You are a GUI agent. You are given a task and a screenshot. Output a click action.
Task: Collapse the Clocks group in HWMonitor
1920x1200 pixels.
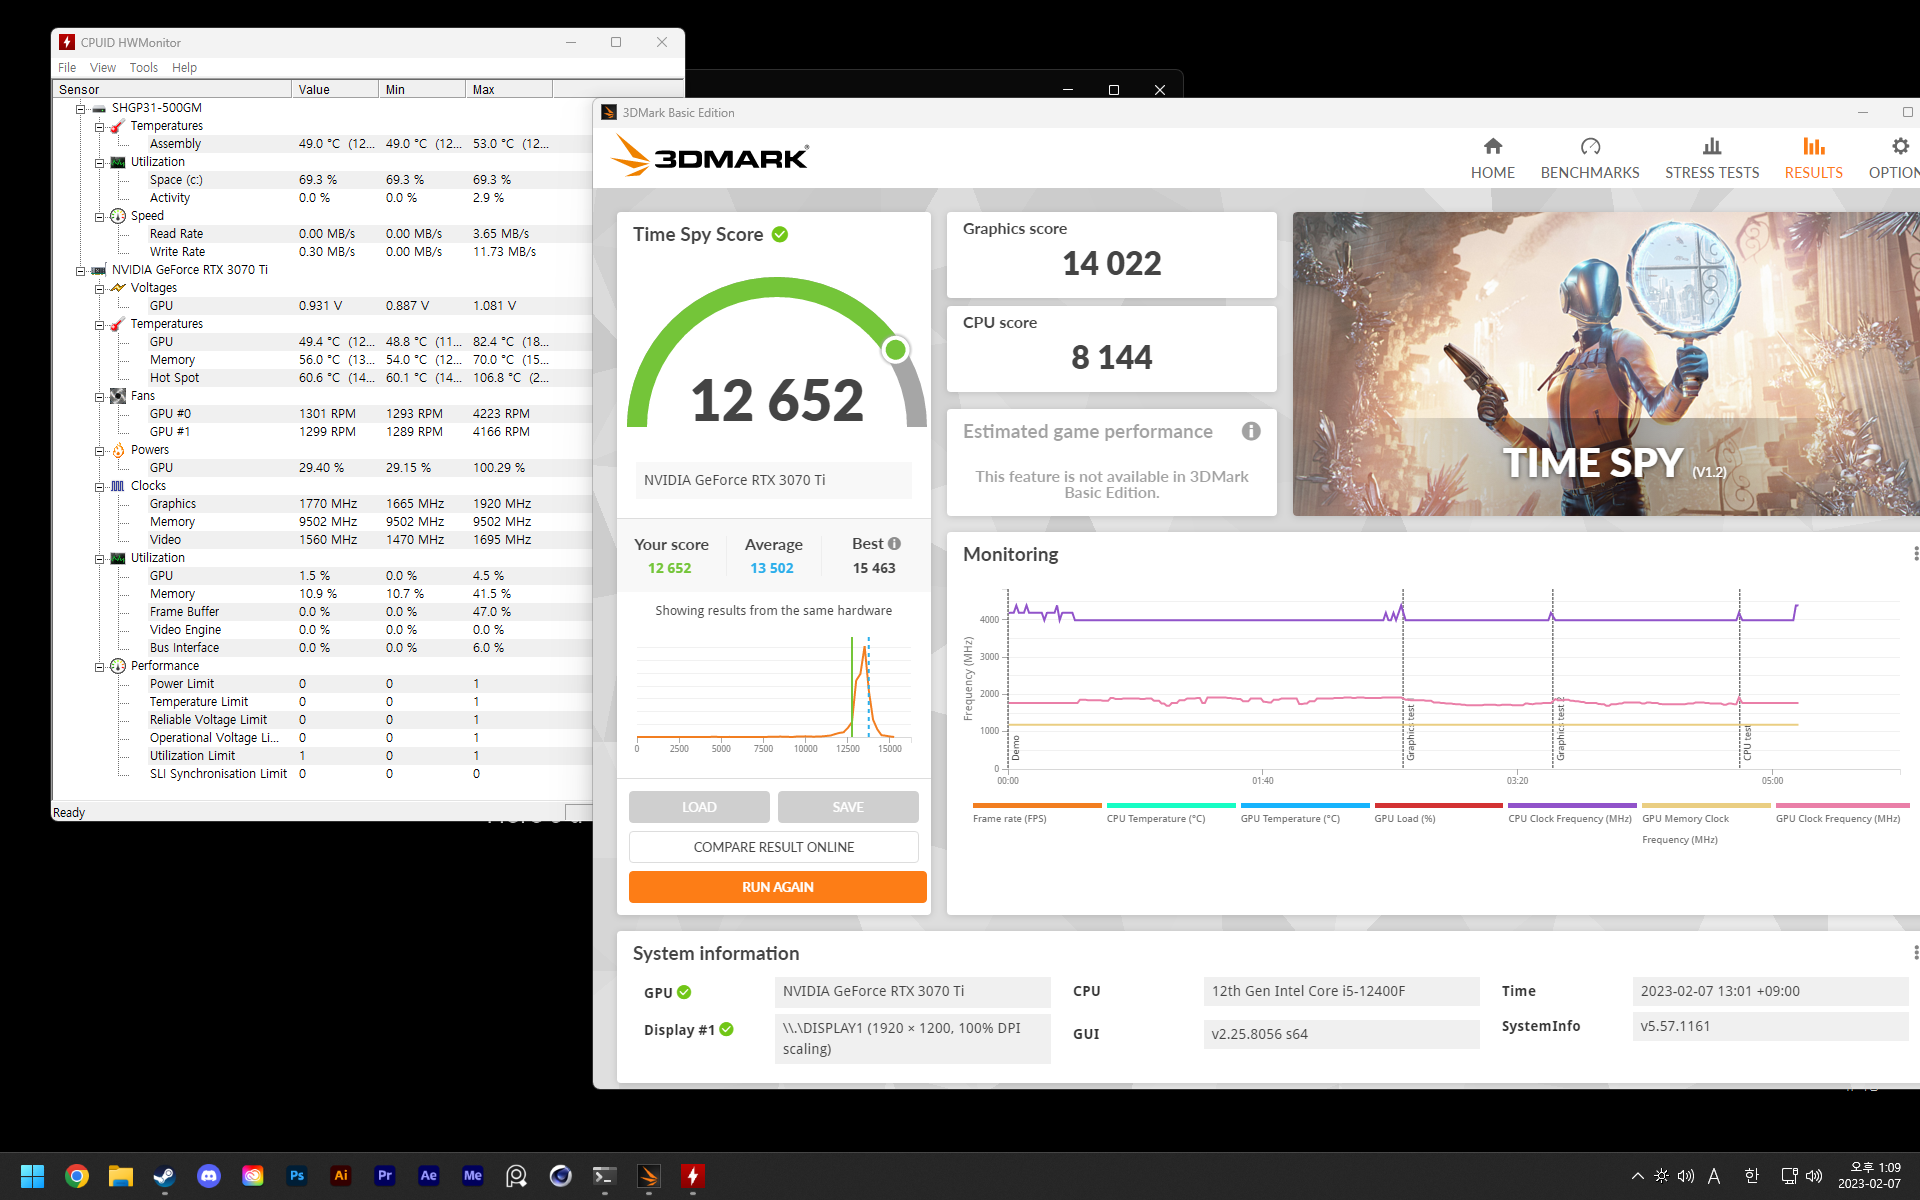pos(99,486)
